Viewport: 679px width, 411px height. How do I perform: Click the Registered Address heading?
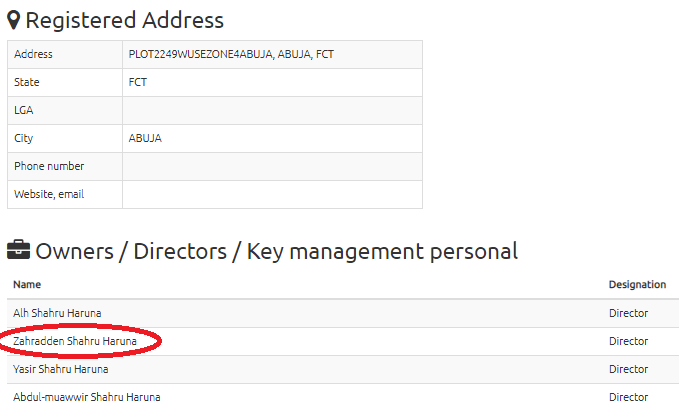pos(125,20)
